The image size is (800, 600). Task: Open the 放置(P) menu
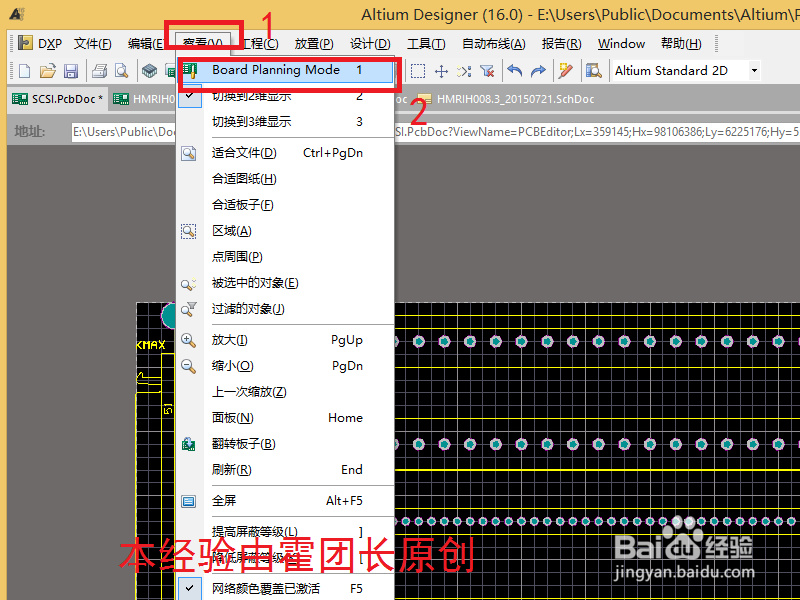pos(314,43)
